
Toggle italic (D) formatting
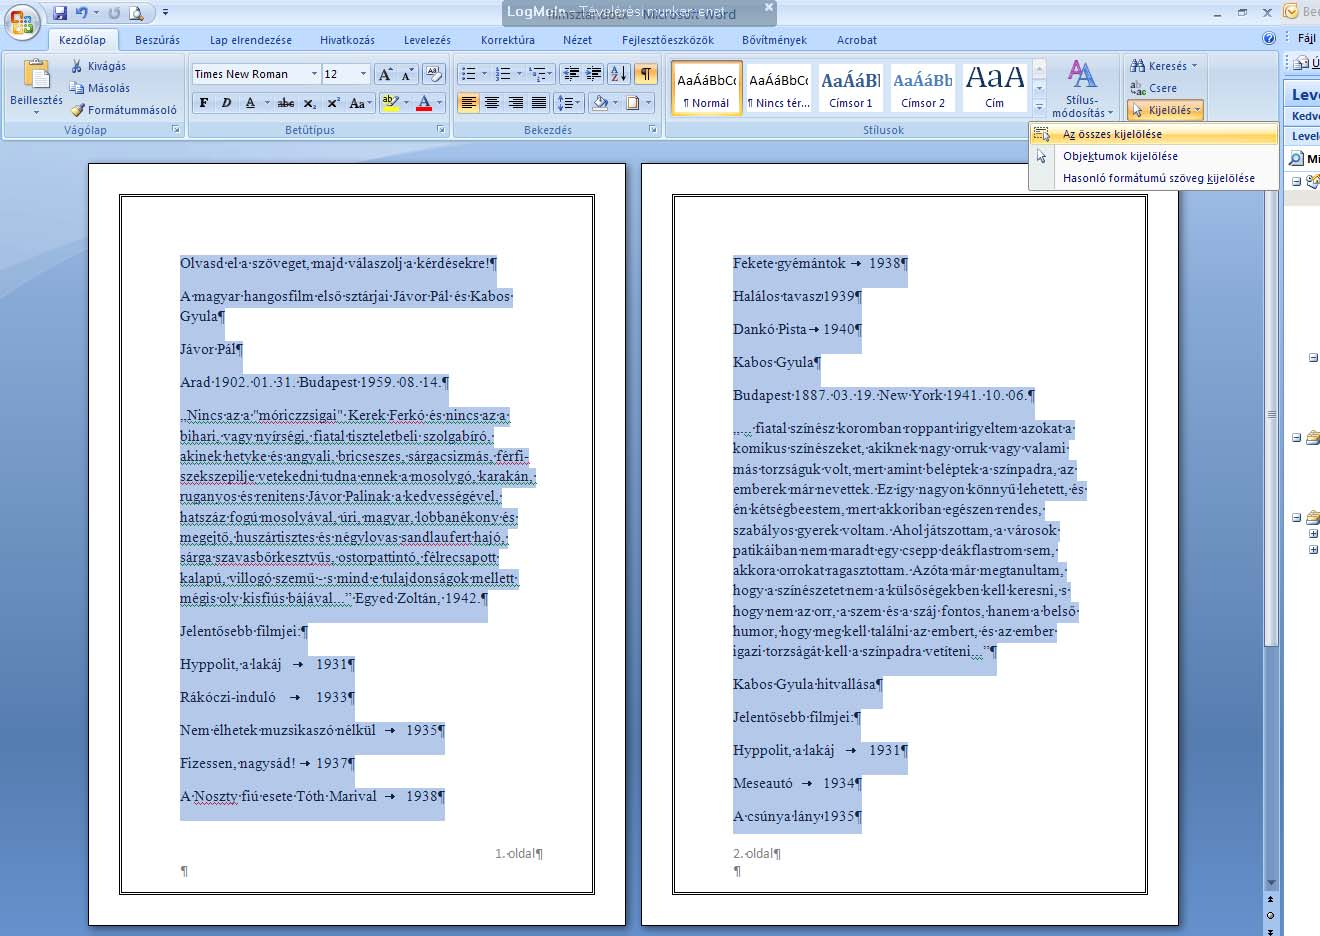(x=226, y=103)
